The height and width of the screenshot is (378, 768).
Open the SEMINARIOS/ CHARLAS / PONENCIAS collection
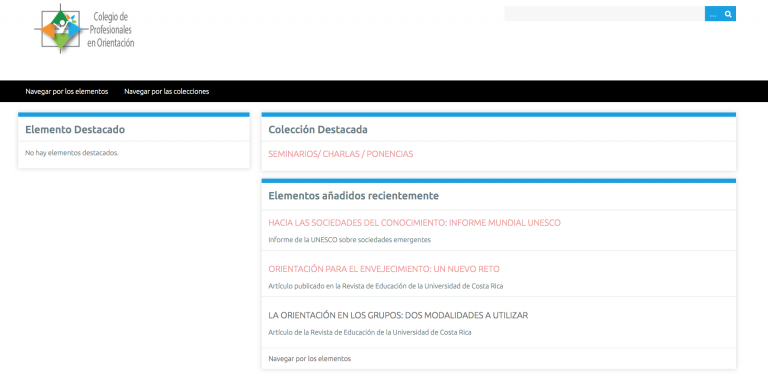(x=340, y=154)
